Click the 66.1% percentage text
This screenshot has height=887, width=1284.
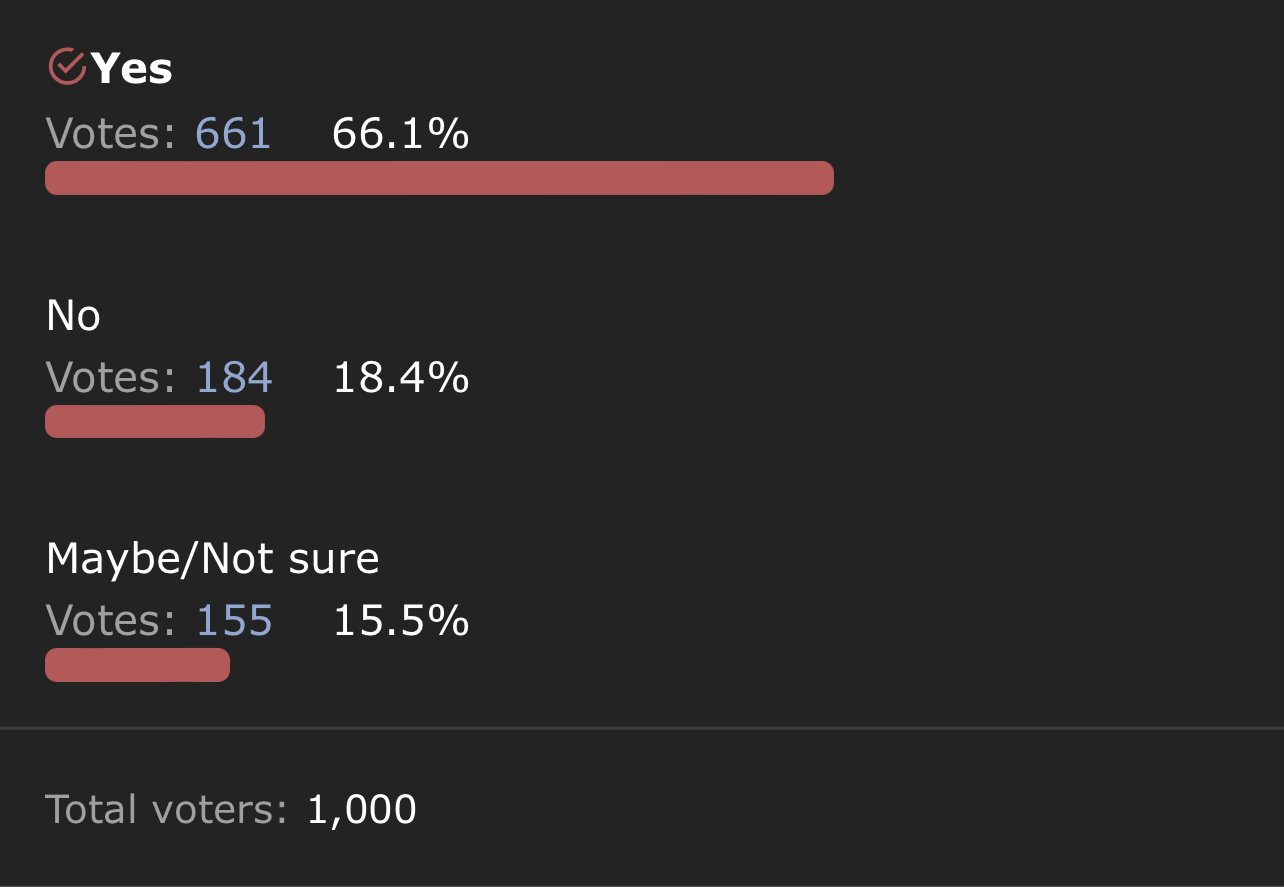tap(400, 133)
